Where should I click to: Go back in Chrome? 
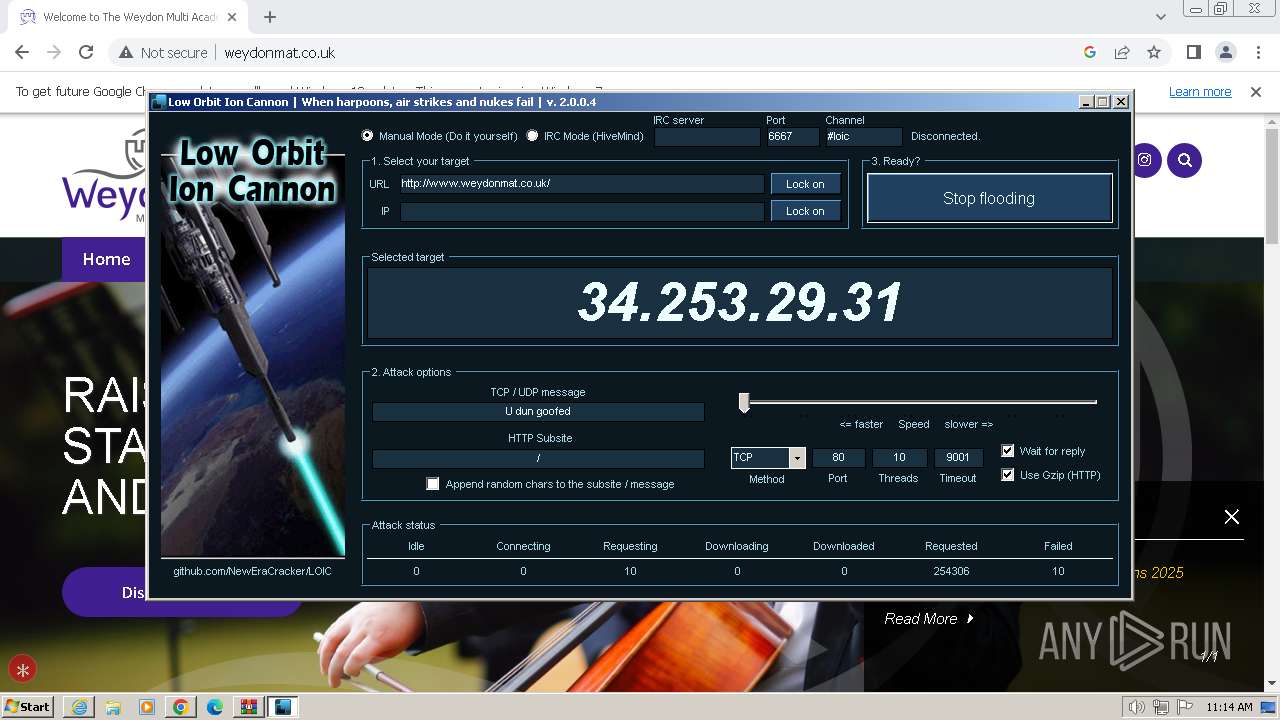tap(22, 53)
